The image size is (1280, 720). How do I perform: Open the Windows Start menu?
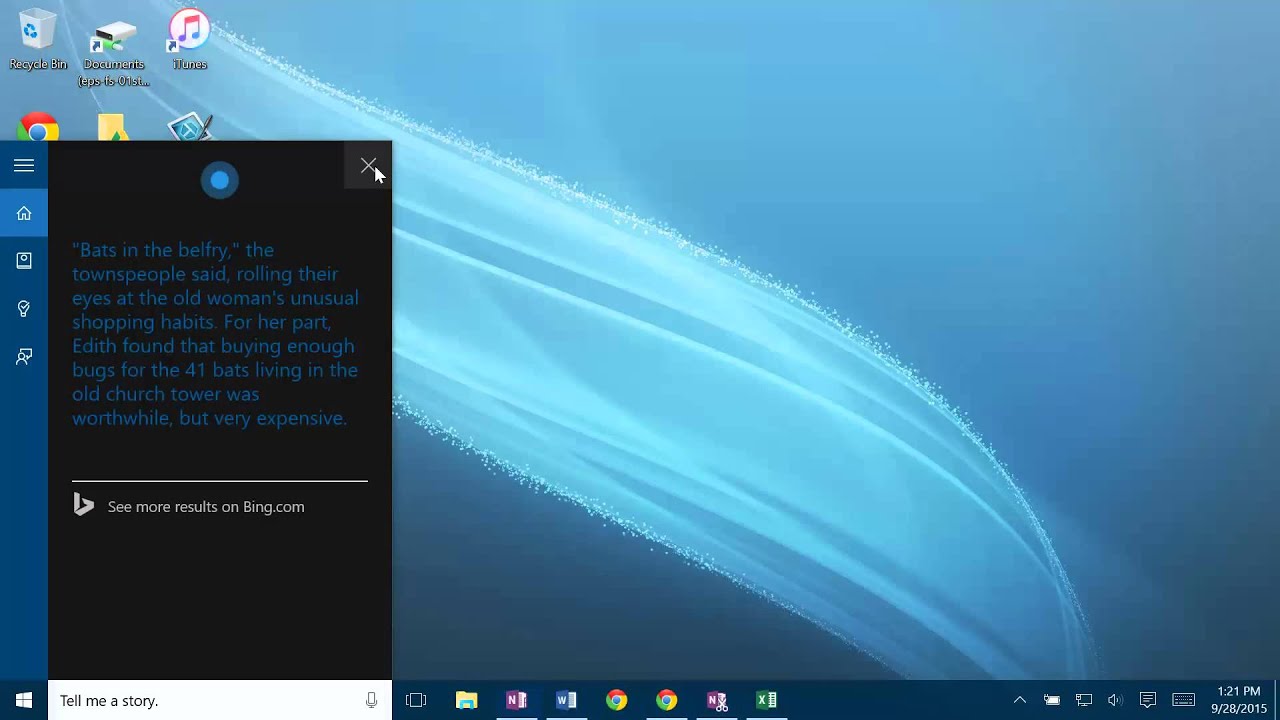tap(24, 700)
